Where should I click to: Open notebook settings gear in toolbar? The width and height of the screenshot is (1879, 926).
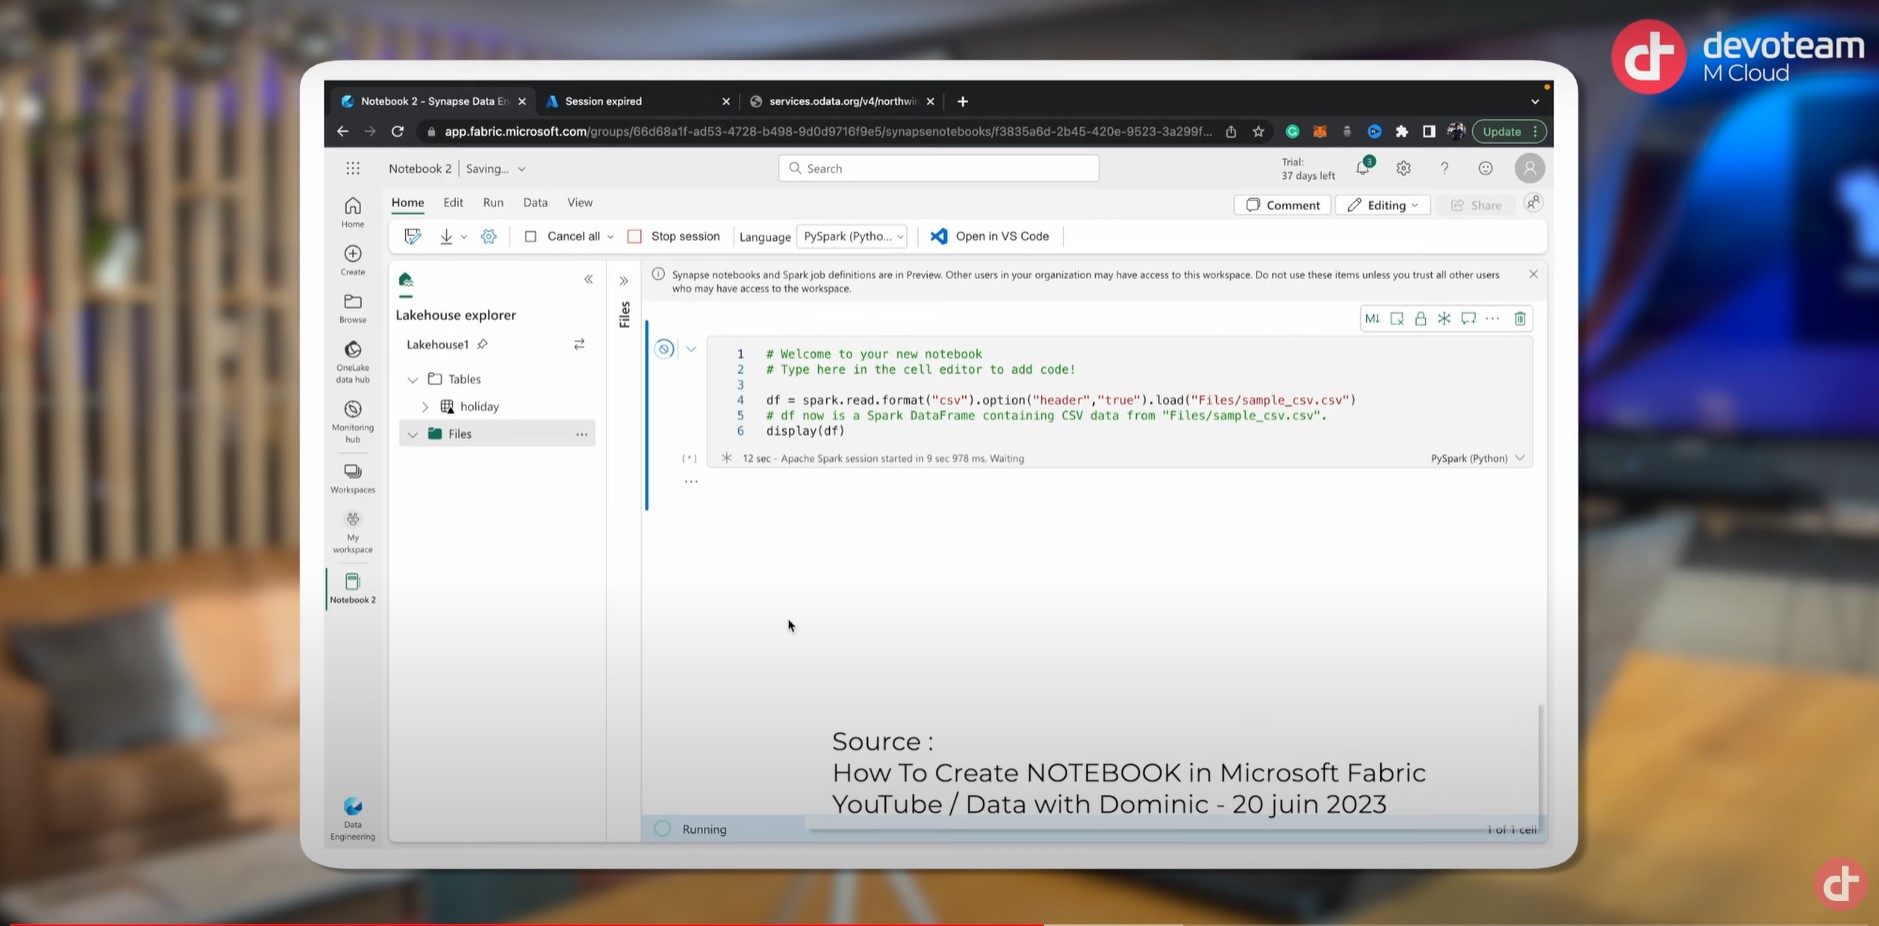point(488,237)
